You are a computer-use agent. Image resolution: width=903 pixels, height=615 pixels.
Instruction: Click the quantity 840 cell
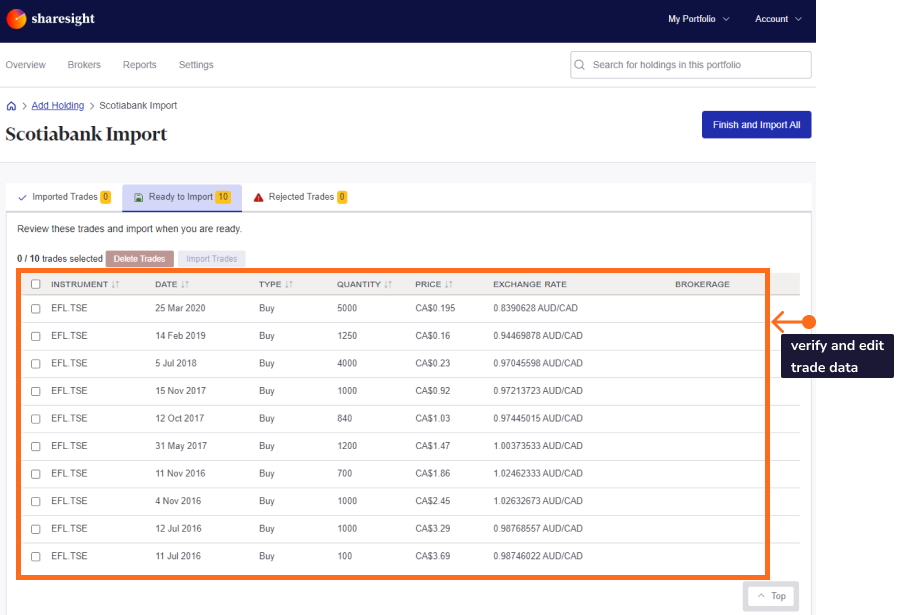pos(344,419)
